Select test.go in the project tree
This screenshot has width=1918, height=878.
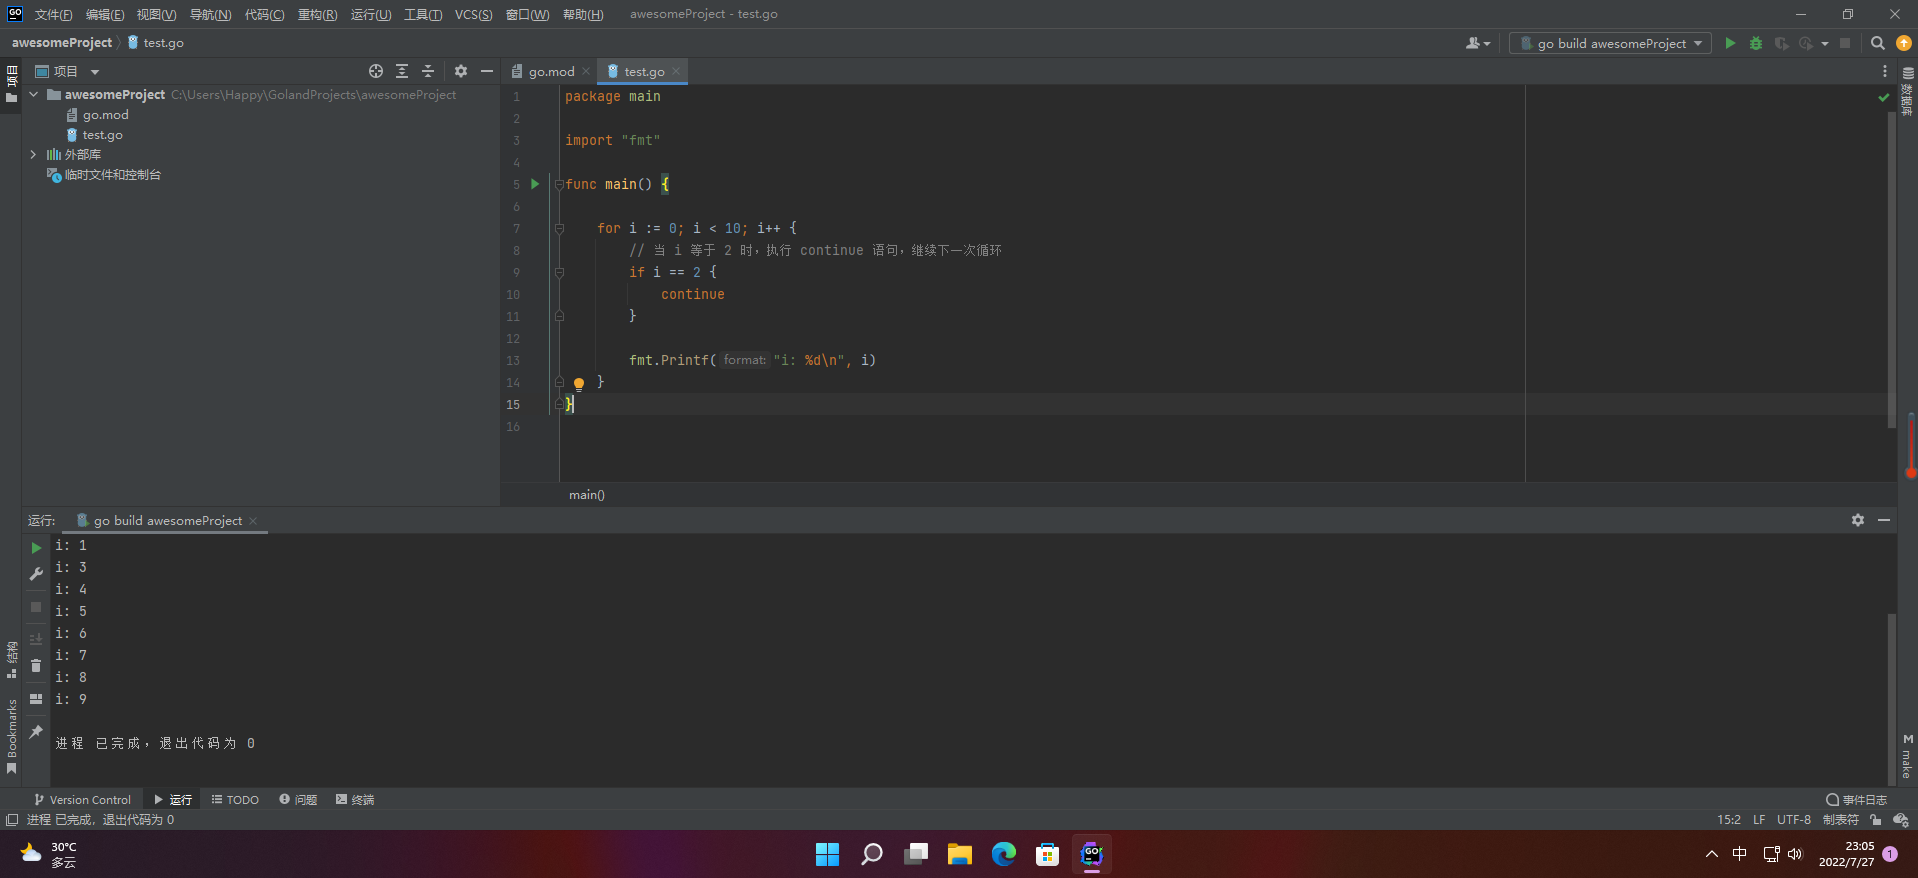[102, 134]
